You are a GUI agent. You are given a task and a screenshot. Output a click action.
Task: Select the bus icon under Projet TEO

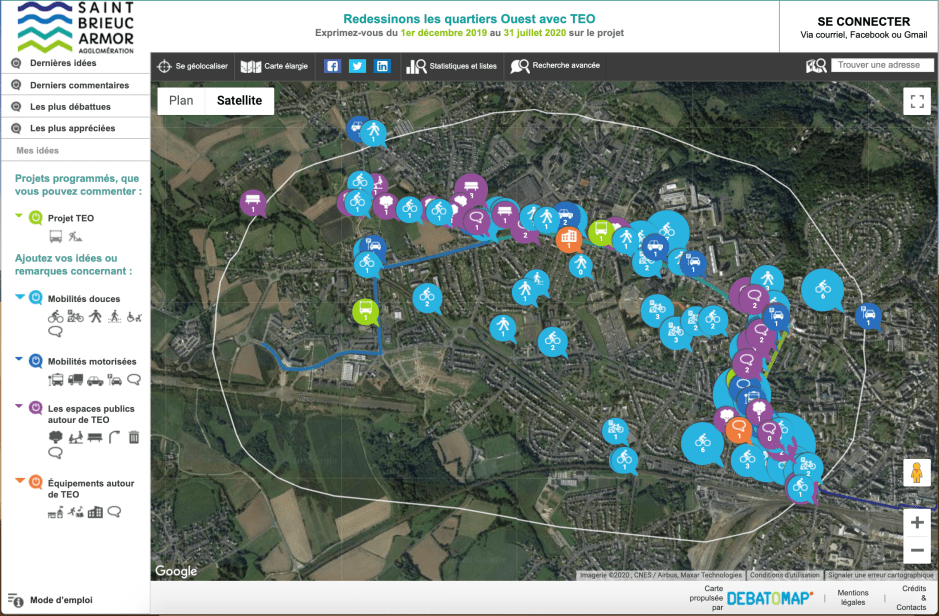click(56, 236)
